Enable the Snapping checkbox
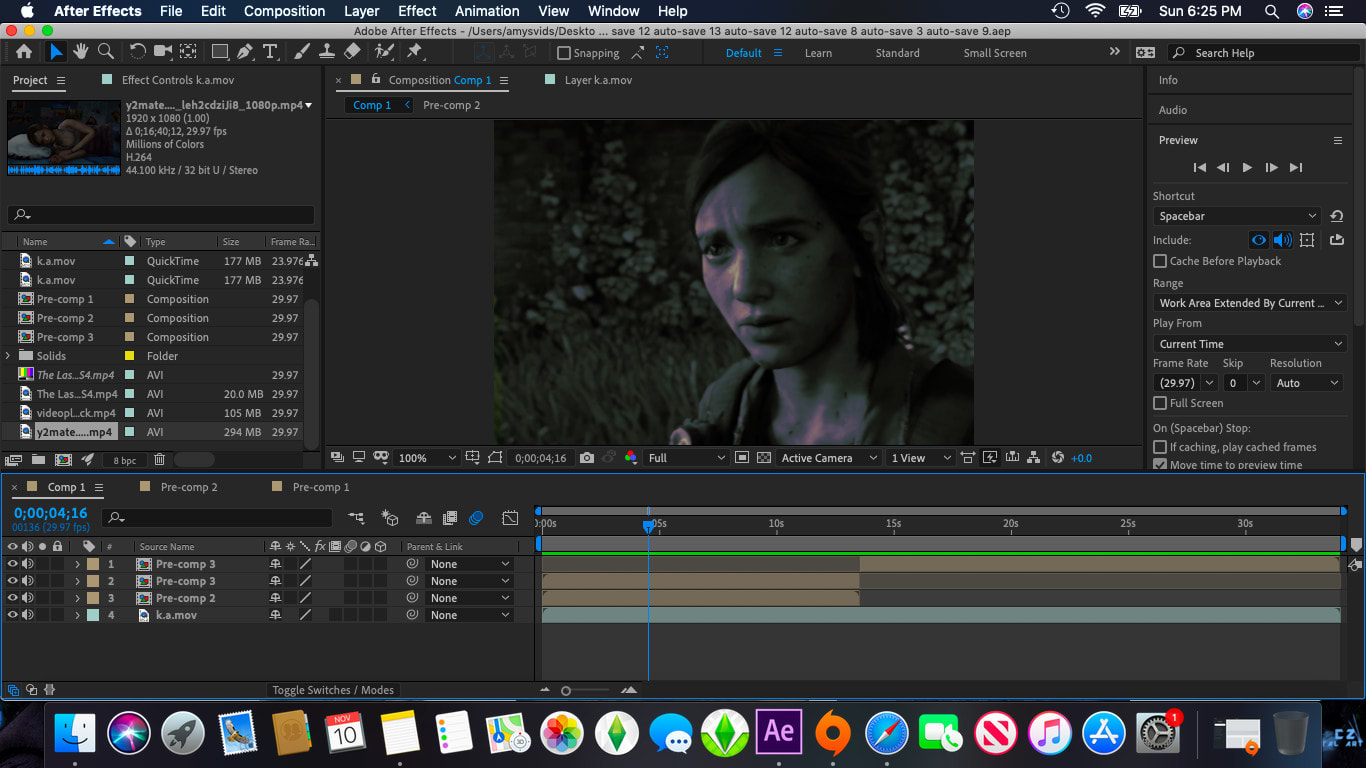1366x768 pixels. click(564, 53)
